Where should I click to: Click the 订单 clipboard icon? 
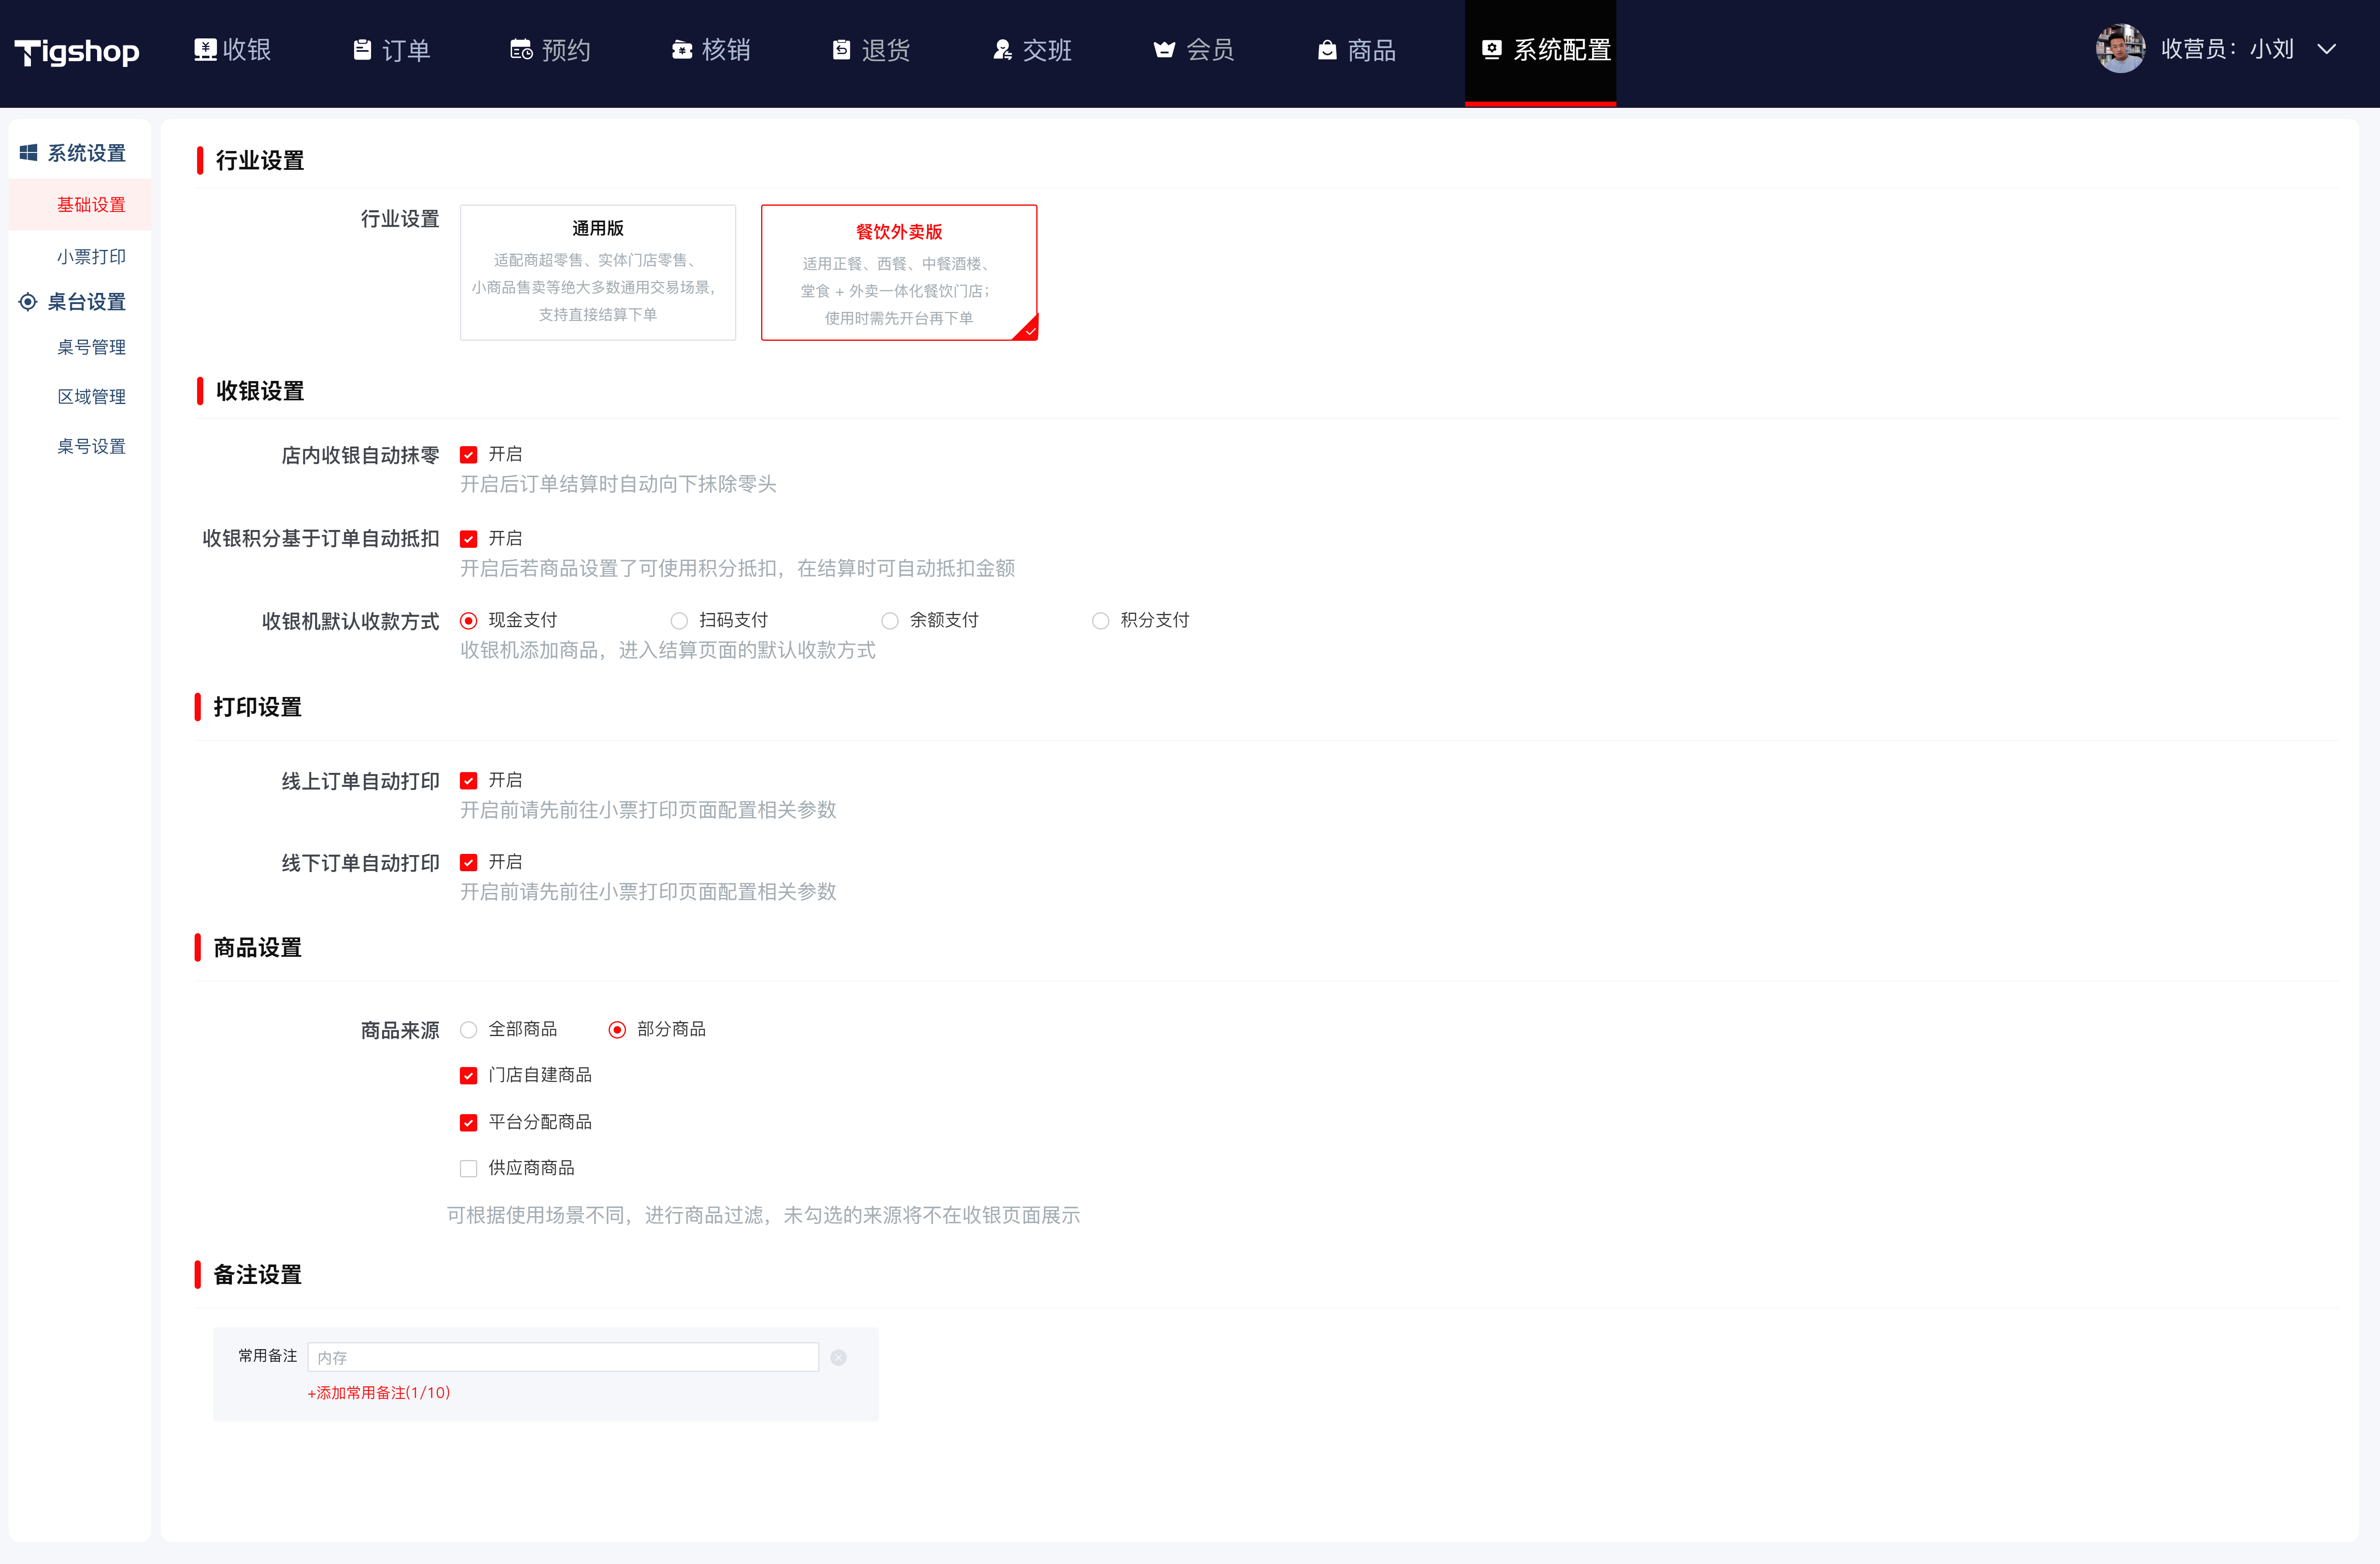tap(362, 50)
